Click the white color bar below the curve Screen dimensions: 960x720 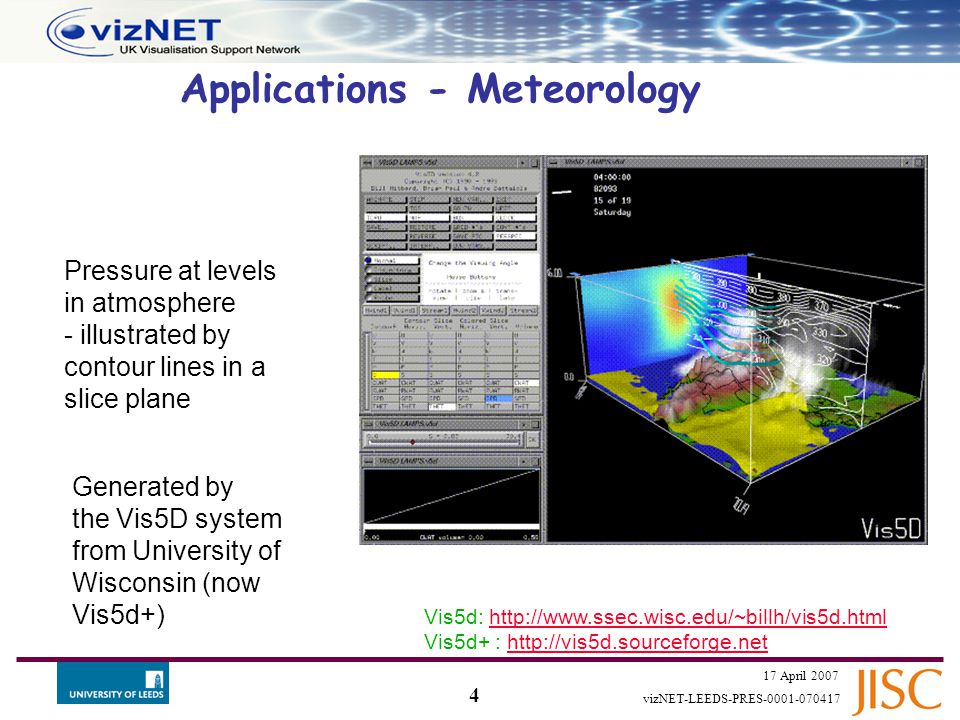pyautogui.click(x=451, y=527)
